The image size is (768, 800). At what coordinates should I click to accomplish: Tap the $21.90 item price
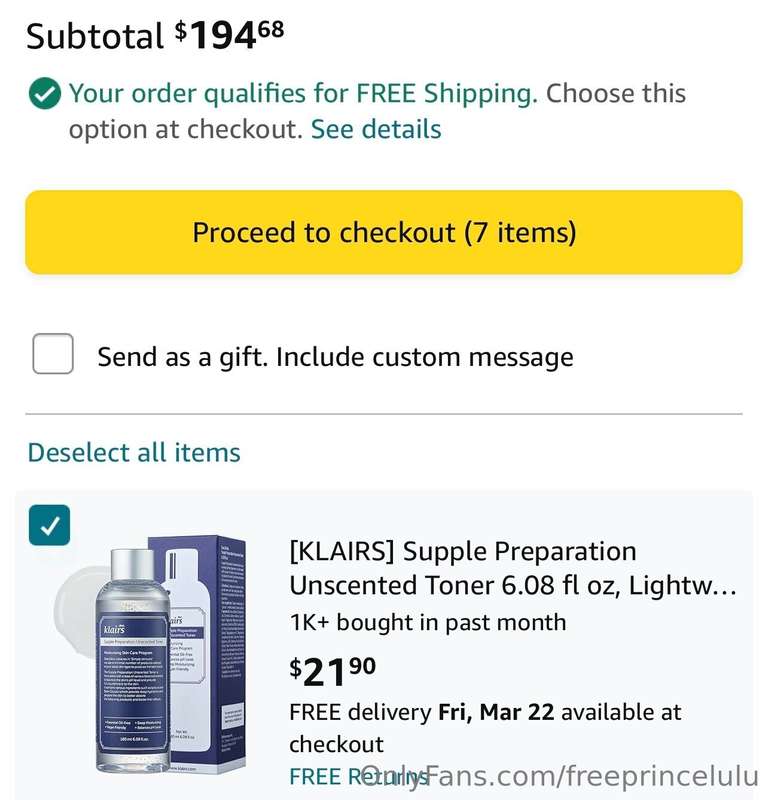pos(333,671)
